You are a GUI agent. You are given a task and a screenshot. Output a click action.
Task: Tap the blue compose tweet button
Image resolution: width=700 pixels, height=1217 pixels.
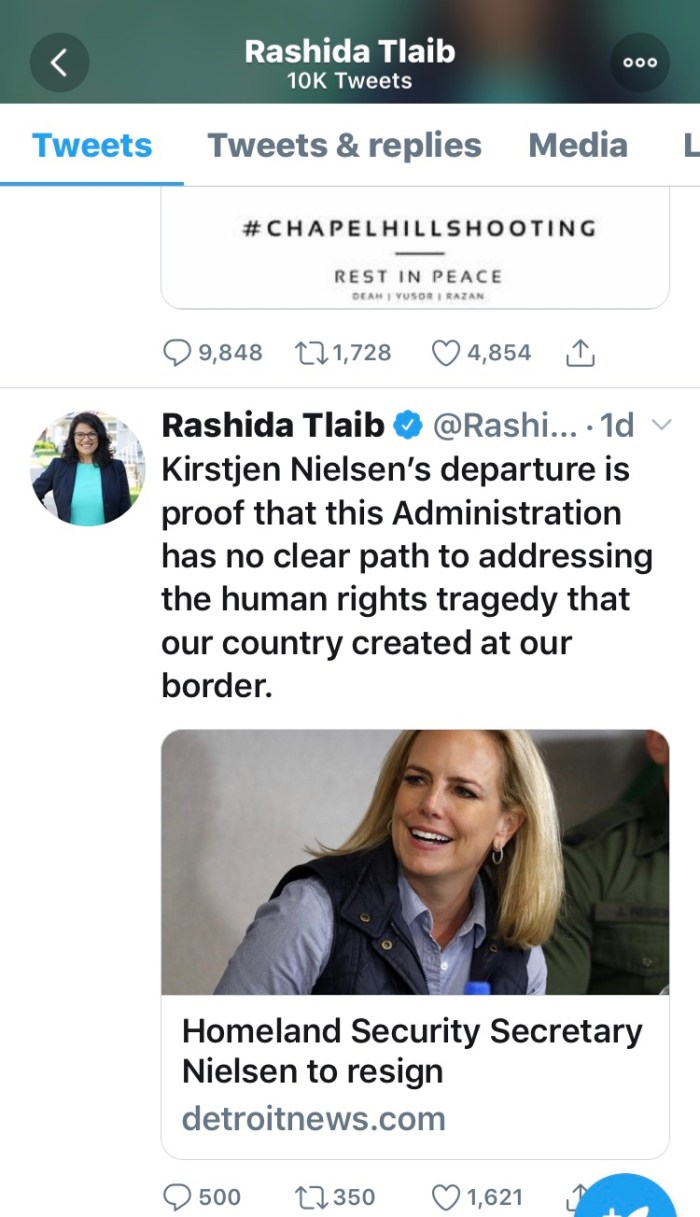(x=640, y=1200)
